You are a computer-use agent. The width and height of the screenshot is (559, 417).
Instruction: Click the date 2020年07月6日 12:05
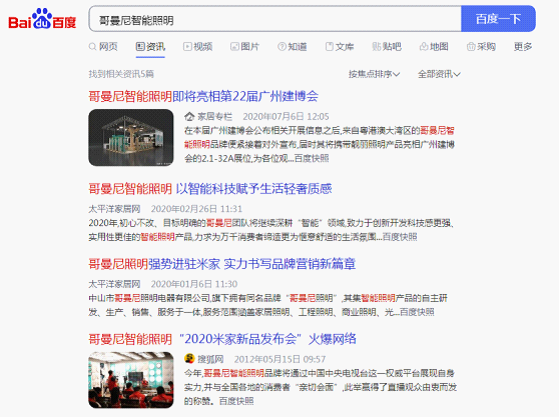click(x=286, y=117)
